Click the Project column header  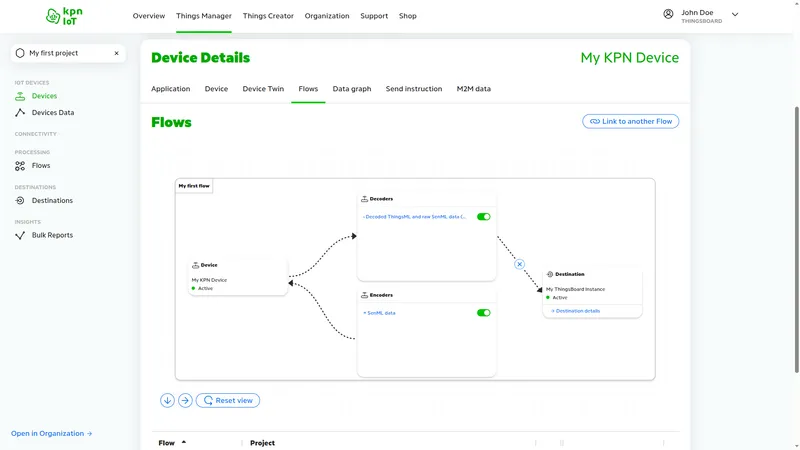click(x=262, y=443)
